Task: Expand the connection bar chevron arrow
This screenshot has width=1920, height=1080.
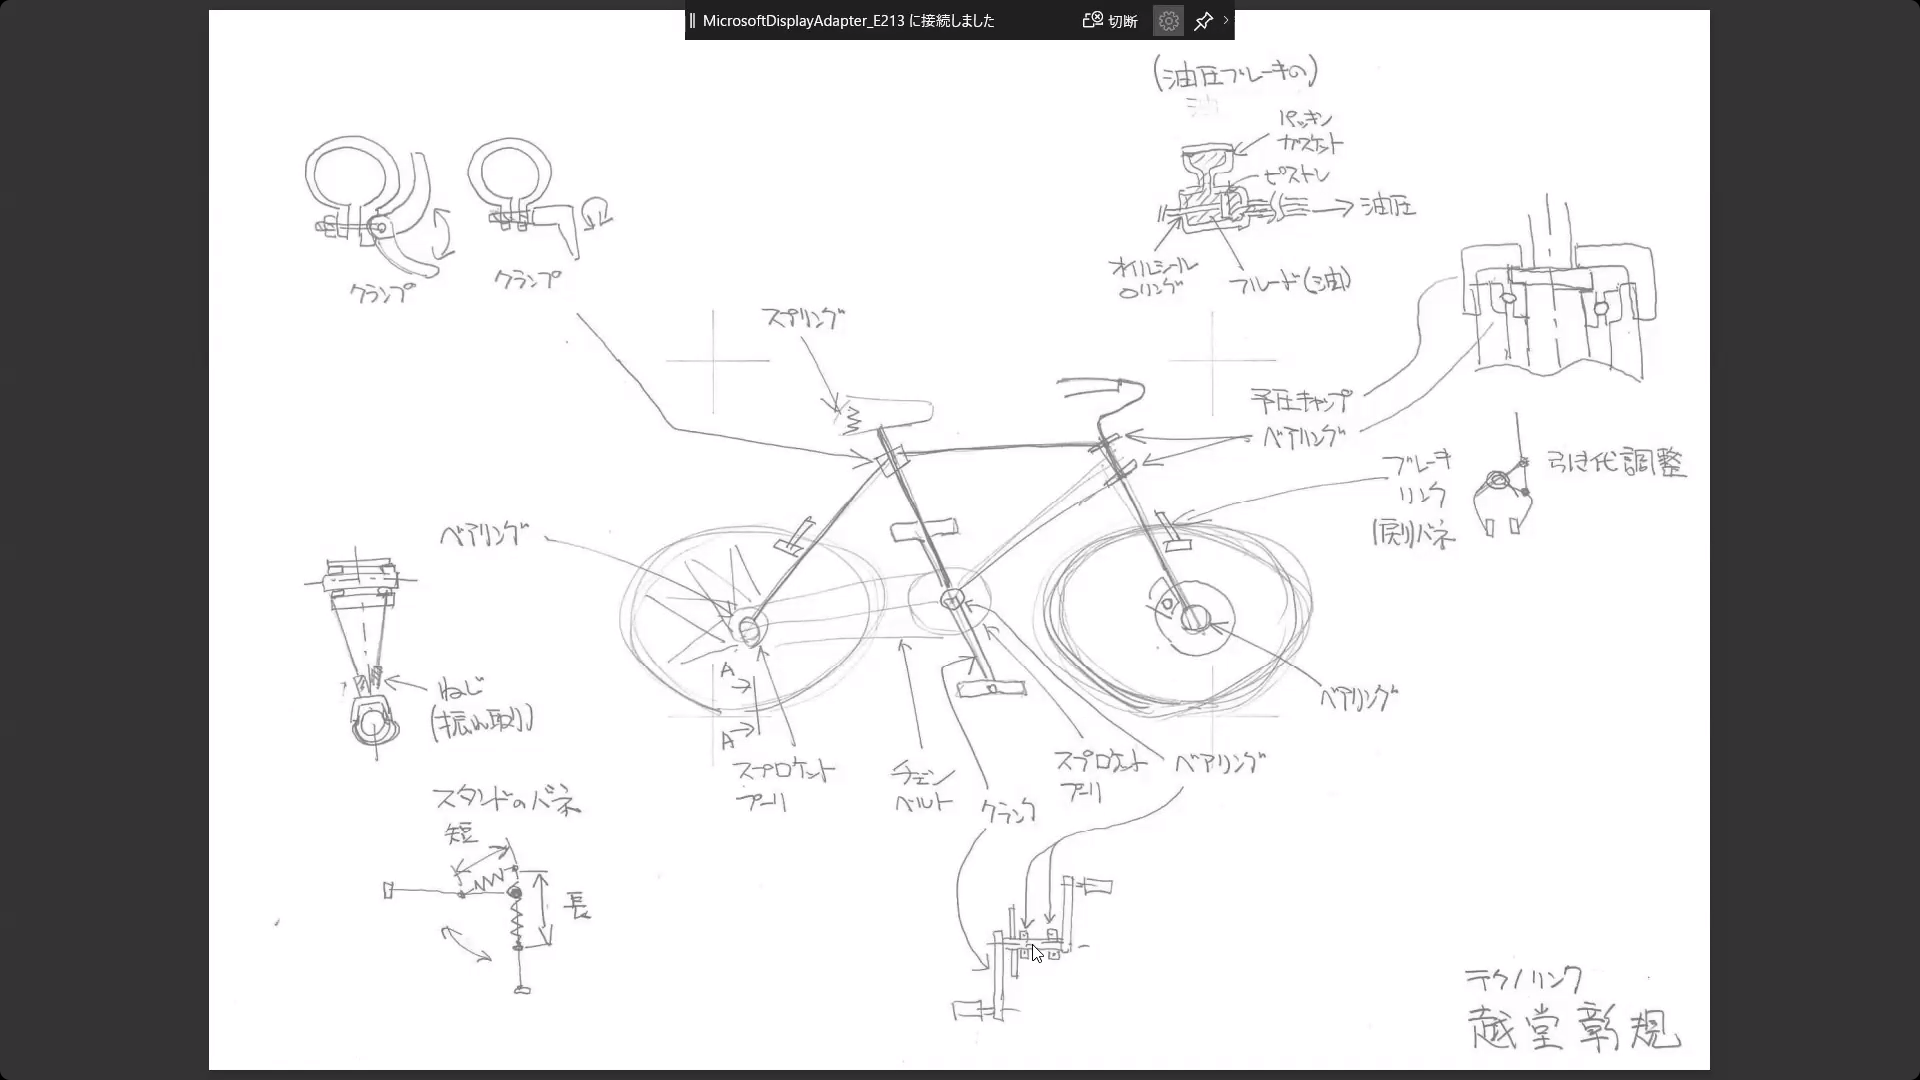Action: click(x=1226, y=20)
